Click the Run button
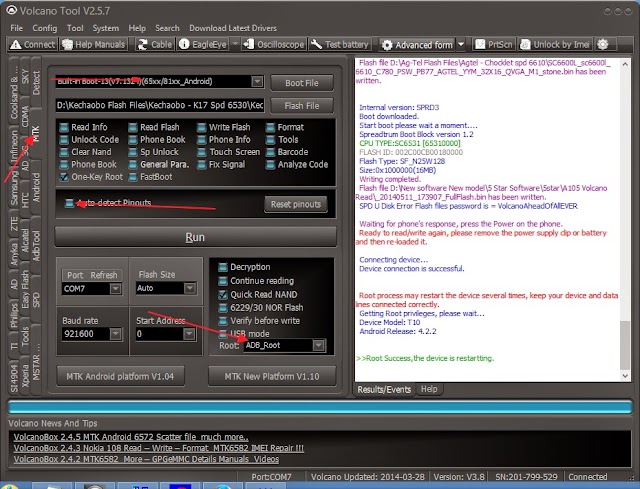The image size is (640, 489). pyautogui.click(x=195, y=237)
